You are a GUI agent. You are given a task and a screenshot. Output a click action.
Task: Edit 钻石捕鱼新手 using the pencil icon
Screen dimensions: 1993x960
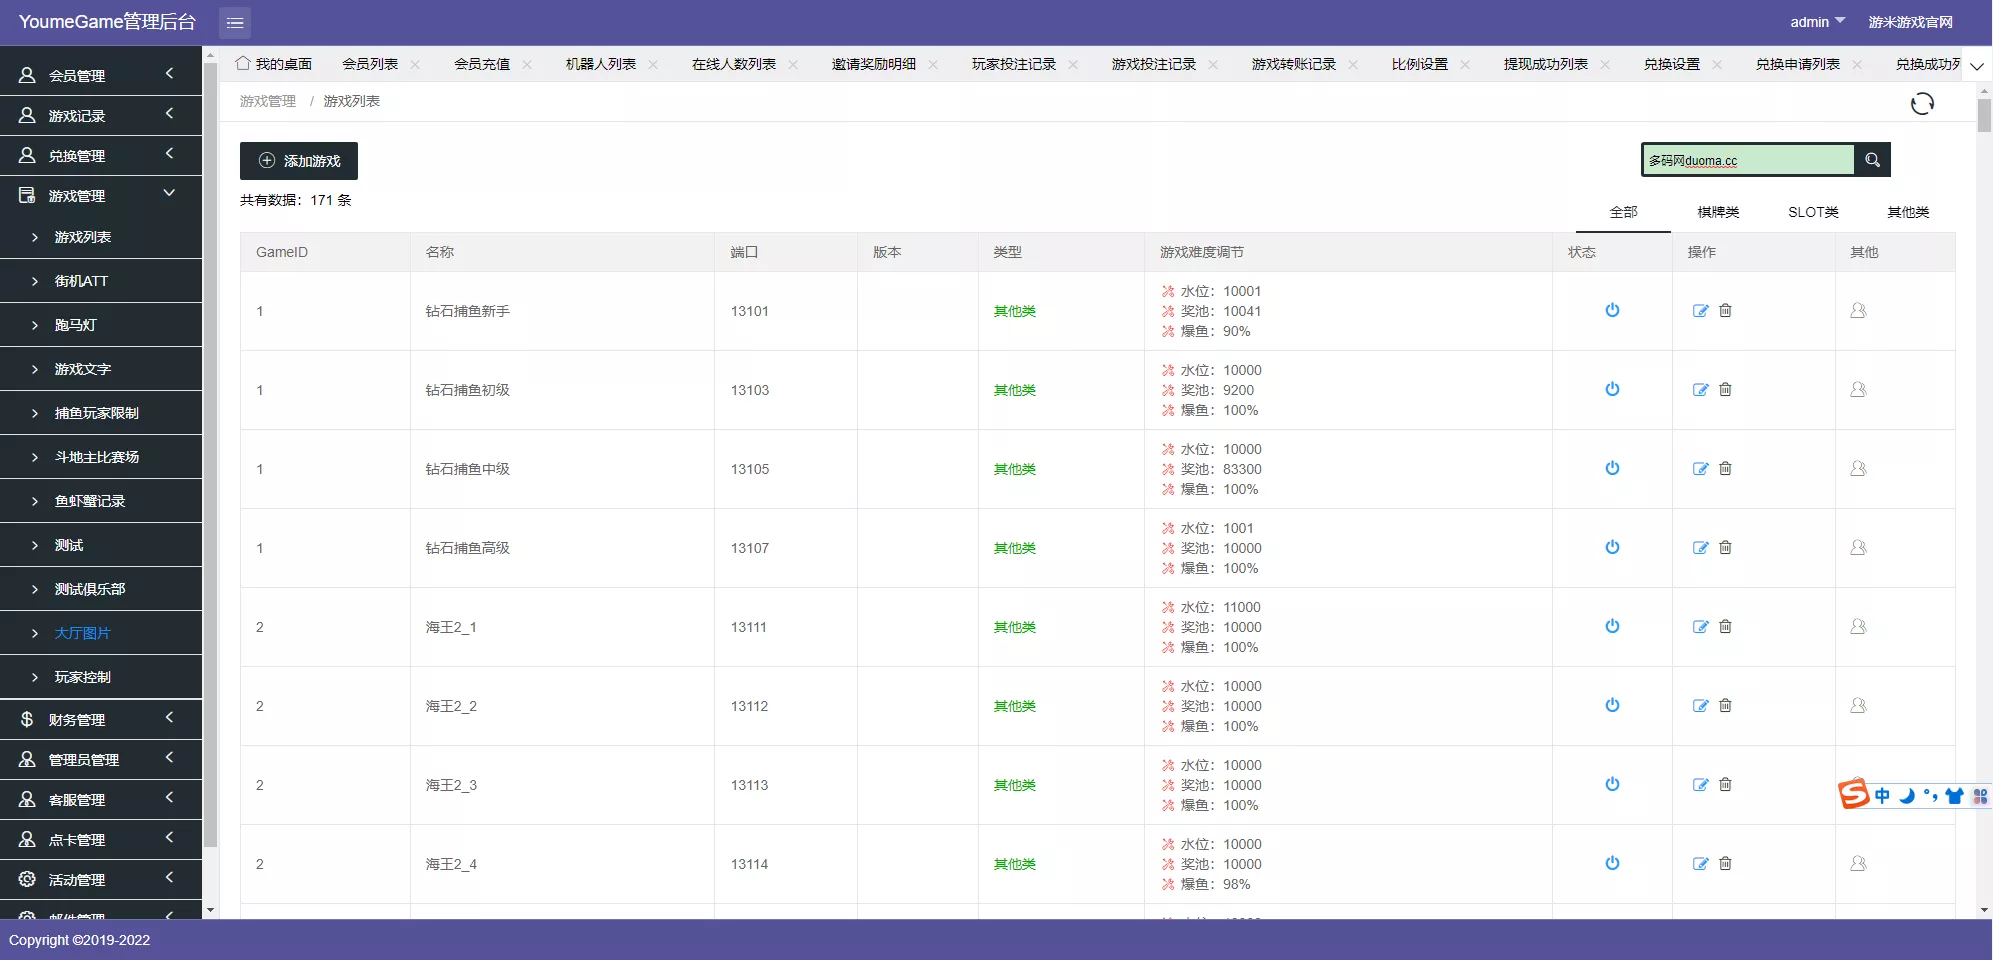point(1700,310)
